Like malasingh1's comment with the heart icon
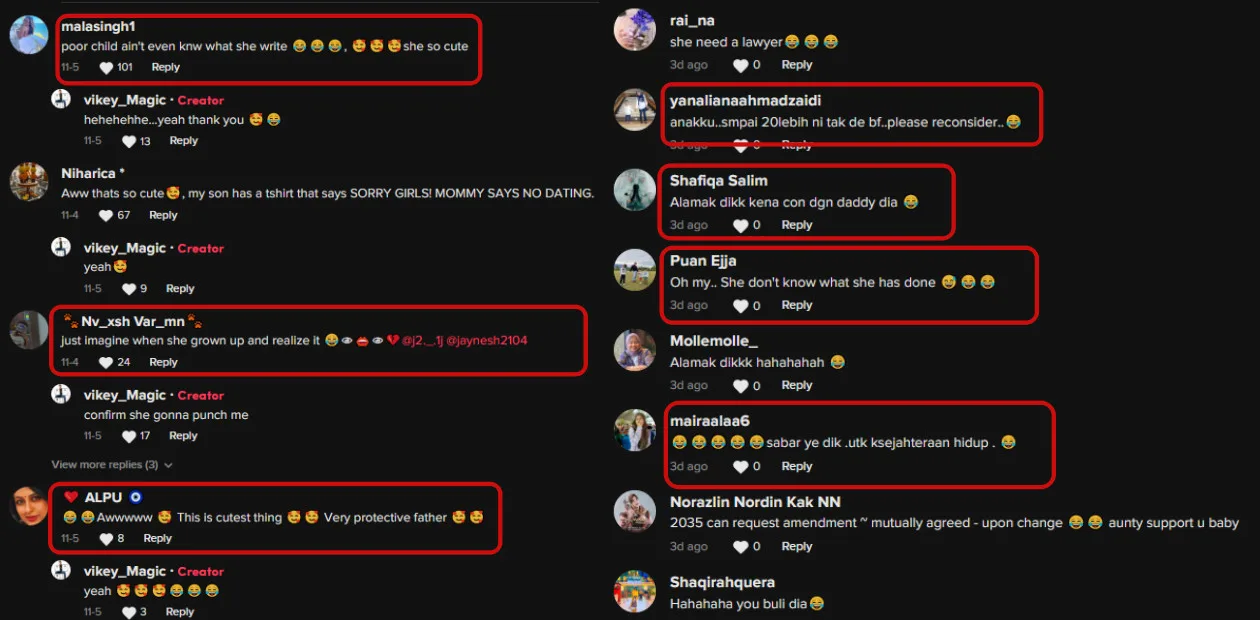 point(106,68)
